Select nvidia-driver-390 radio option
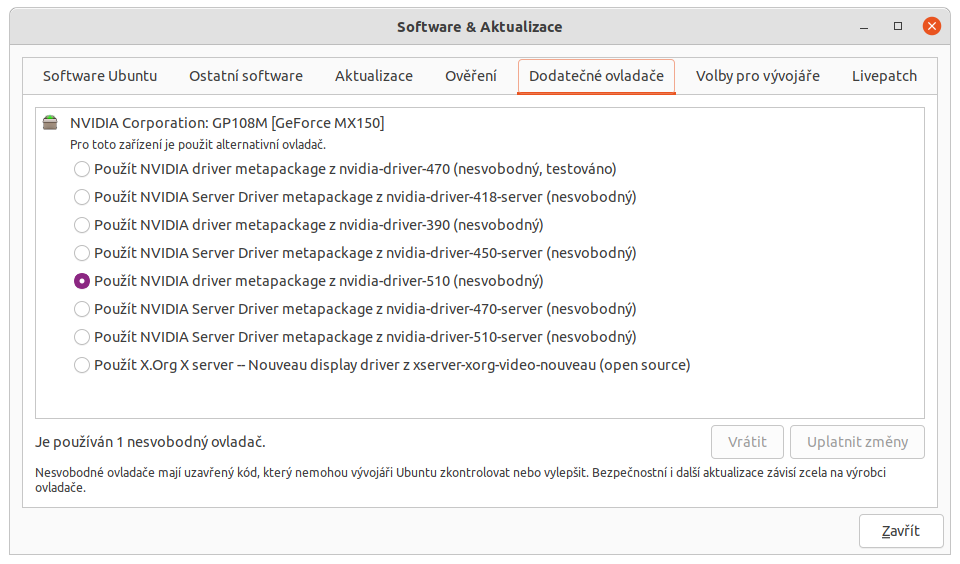This screenshot has height=564, width=960. pyautogui.click(x=82, y=225)
